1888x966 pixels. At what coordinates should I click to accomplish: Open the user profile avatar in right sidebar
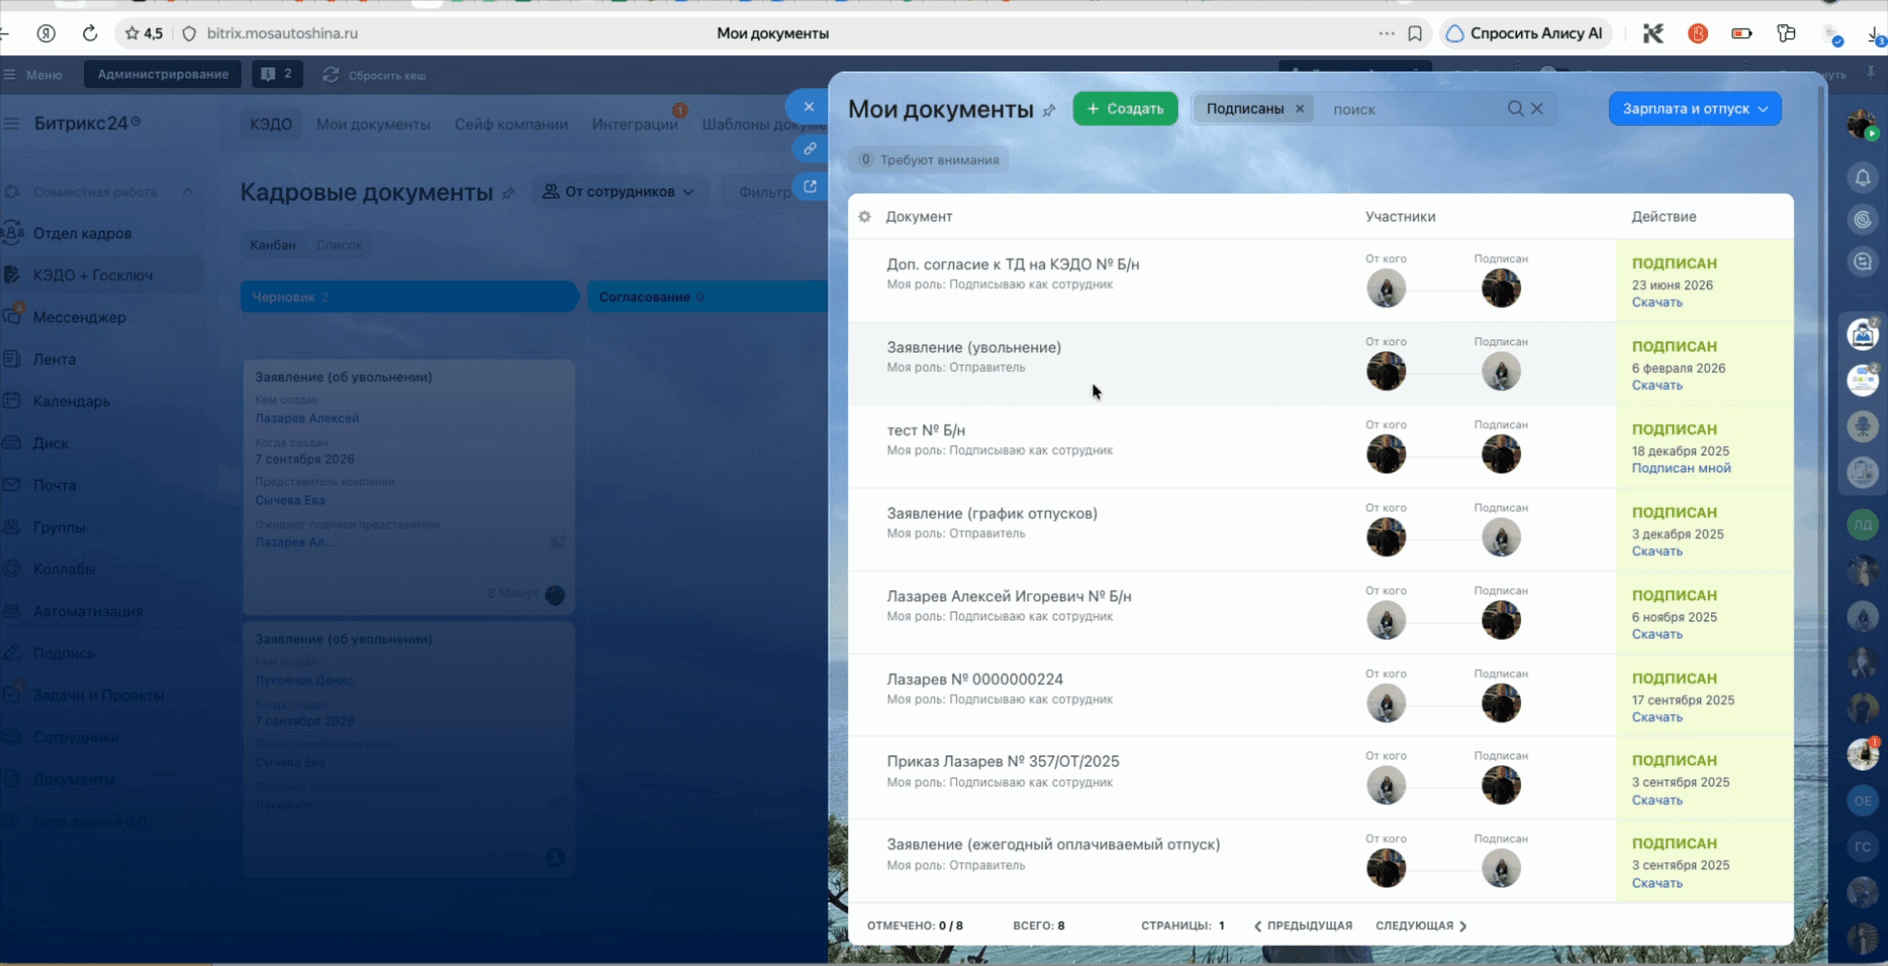(1862, 125)
